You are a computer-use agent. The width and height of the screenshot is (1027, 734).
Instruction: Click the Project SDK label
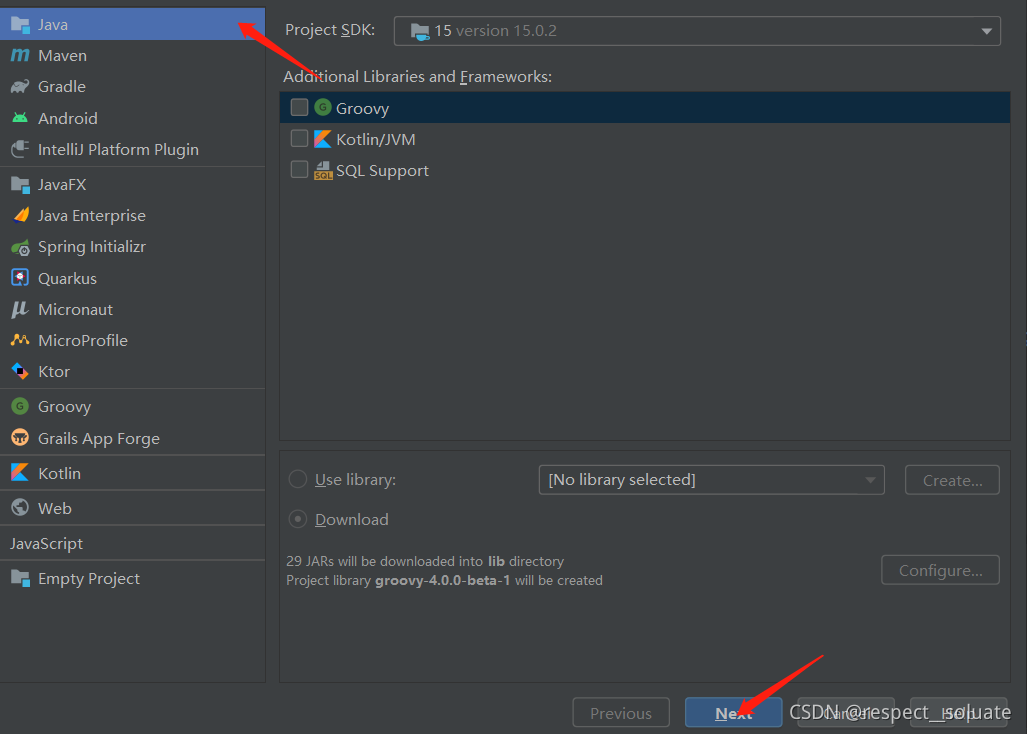[x=330, y=29]
